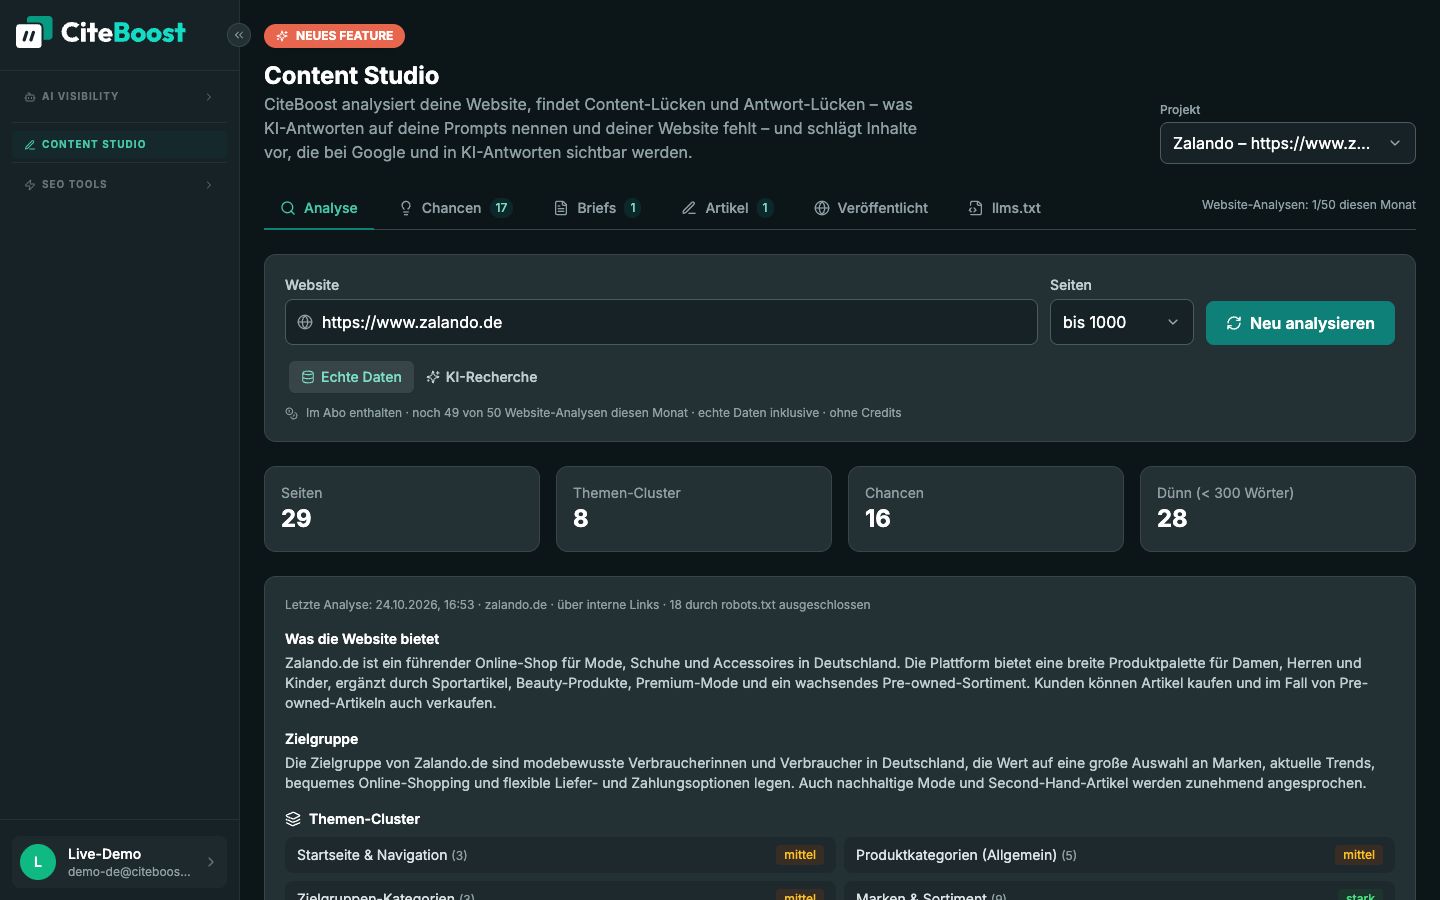Open the Veröffentlicht tab
The height and width of the screenshot is (900, 1440).
(871, 208)
